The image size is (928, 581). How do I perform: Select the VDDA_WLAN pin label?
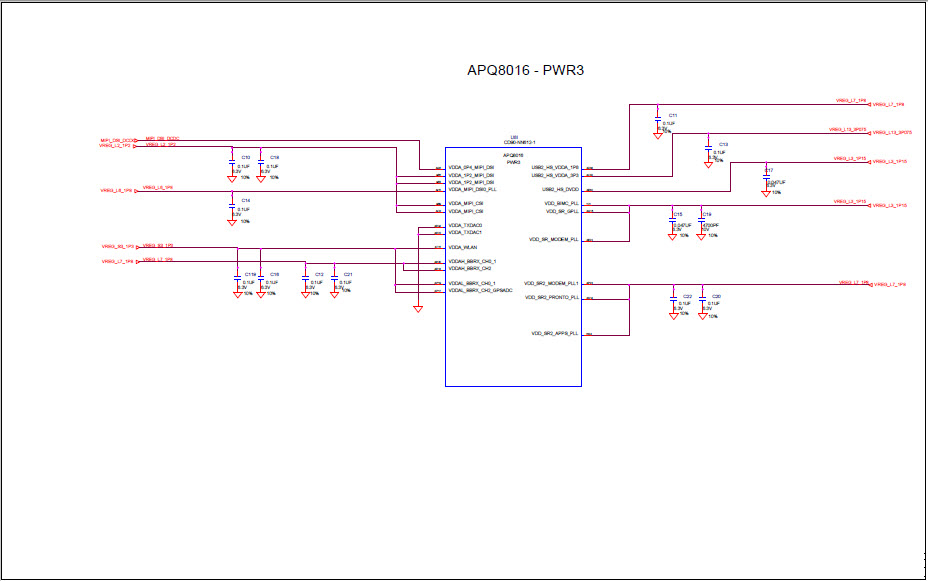(x=461, y=248)
